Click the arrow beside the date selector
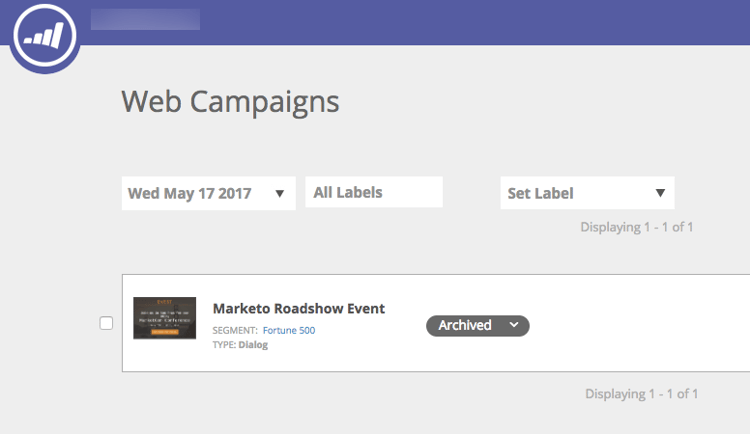 coord(280,193)
